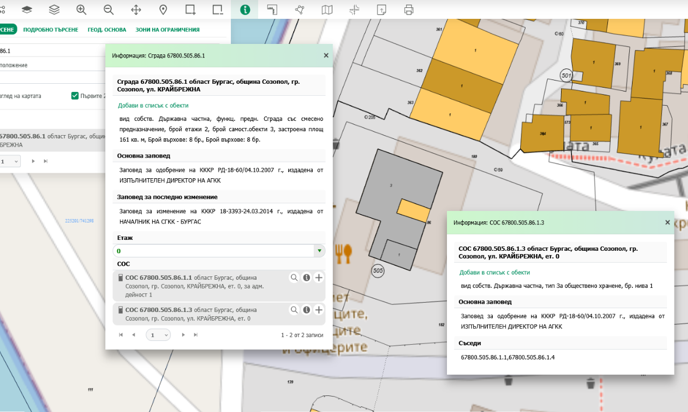Zoom to СОС 67800.505.86.1.1 with magnifier
The width and height of the screenshot is (688, 412).
click(294, 278)
